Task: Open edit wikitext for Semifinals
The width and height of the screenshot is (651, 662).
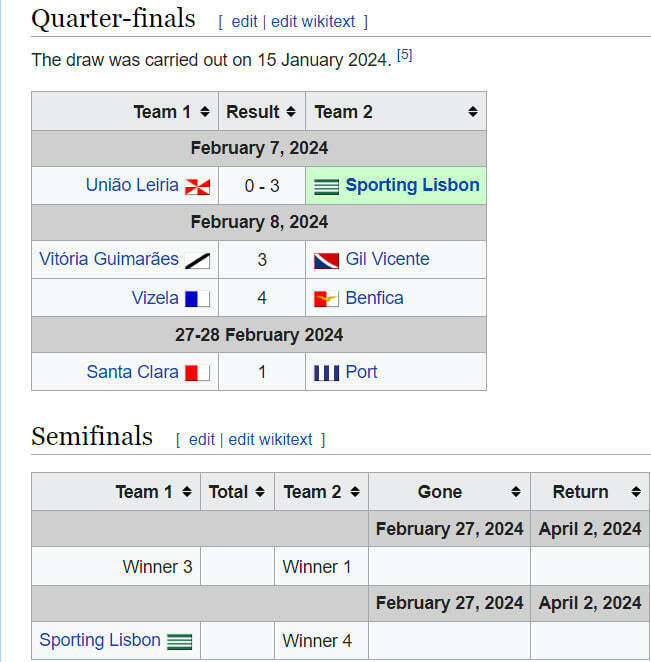Action: click(270, 439)
